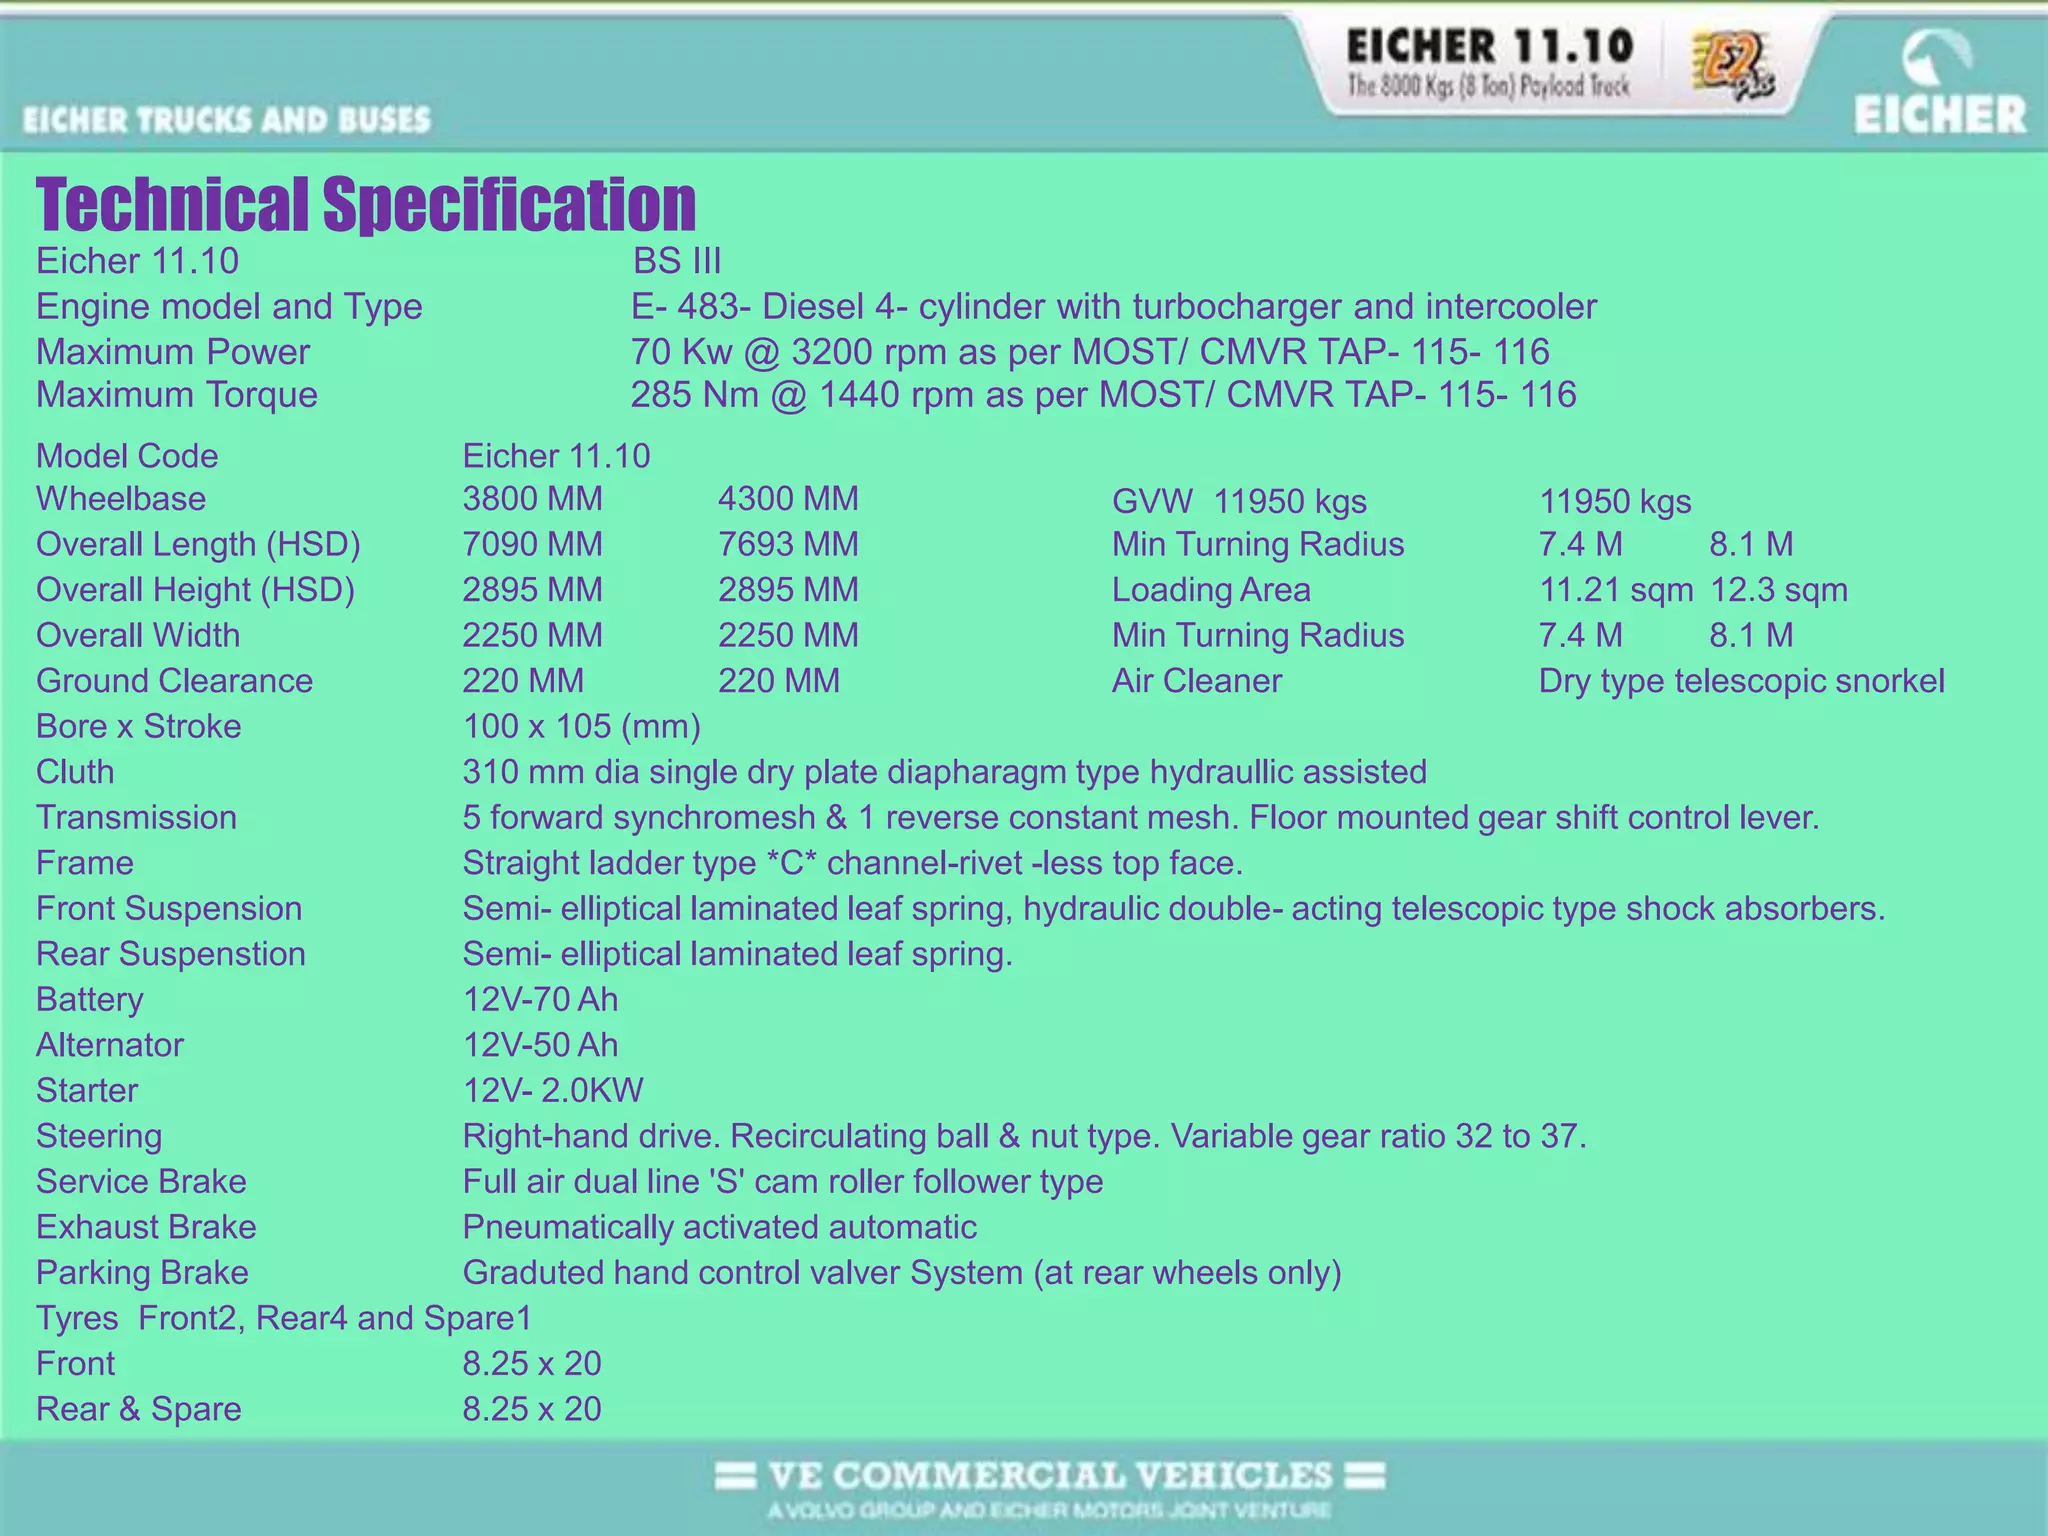The image size is (2048, 1536).
Task: Click the EICHER 11.10 title banner
Action: pyautogui.click(x=1489, y=46)
